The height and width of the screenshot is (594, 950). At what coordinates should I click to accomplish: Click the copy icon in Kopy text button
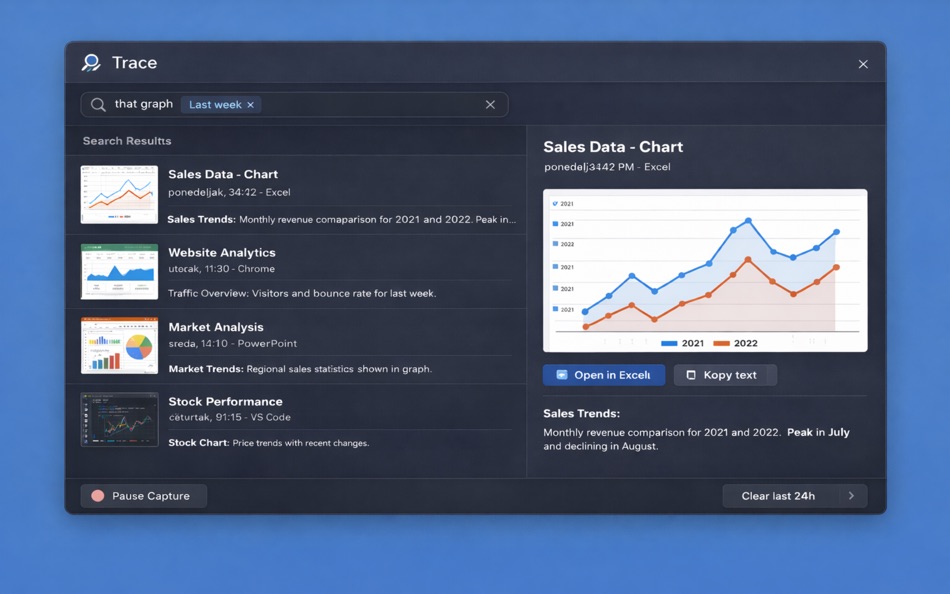tap(691, 375)
